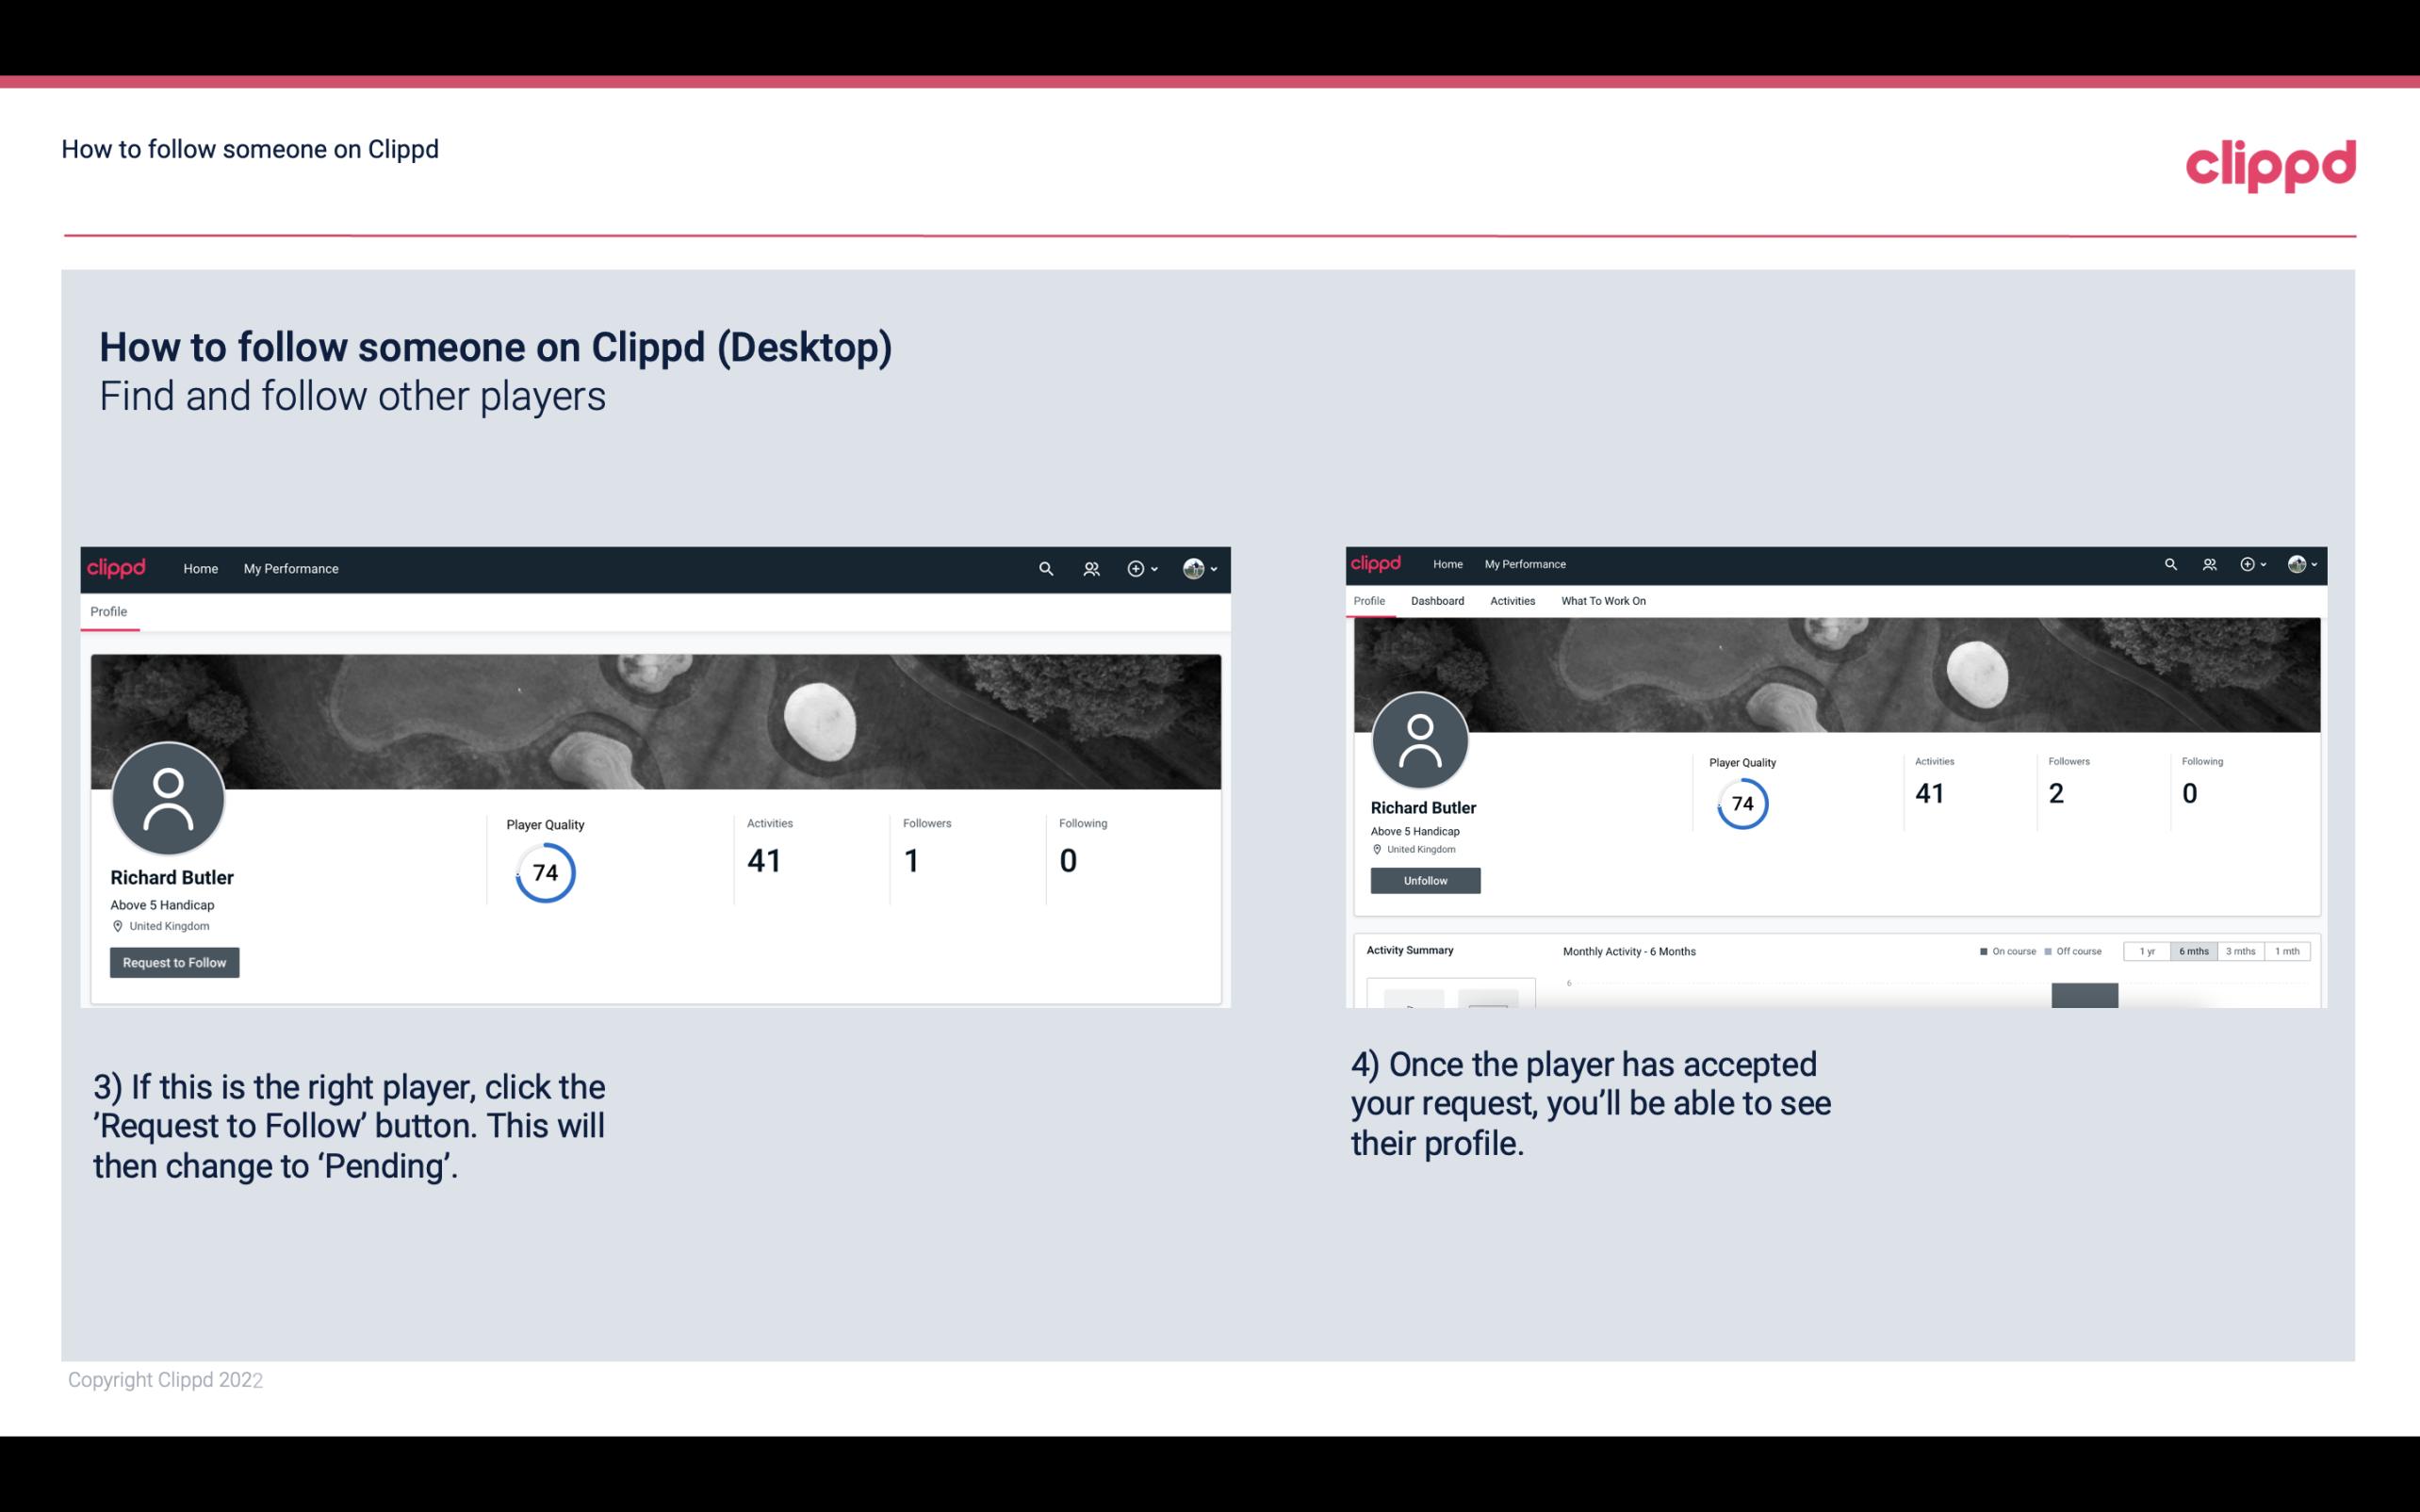Expand the '1 yr' time period dropdown
Image resolution: width=2420 pixels, height=1512 pixels.
2149,951
